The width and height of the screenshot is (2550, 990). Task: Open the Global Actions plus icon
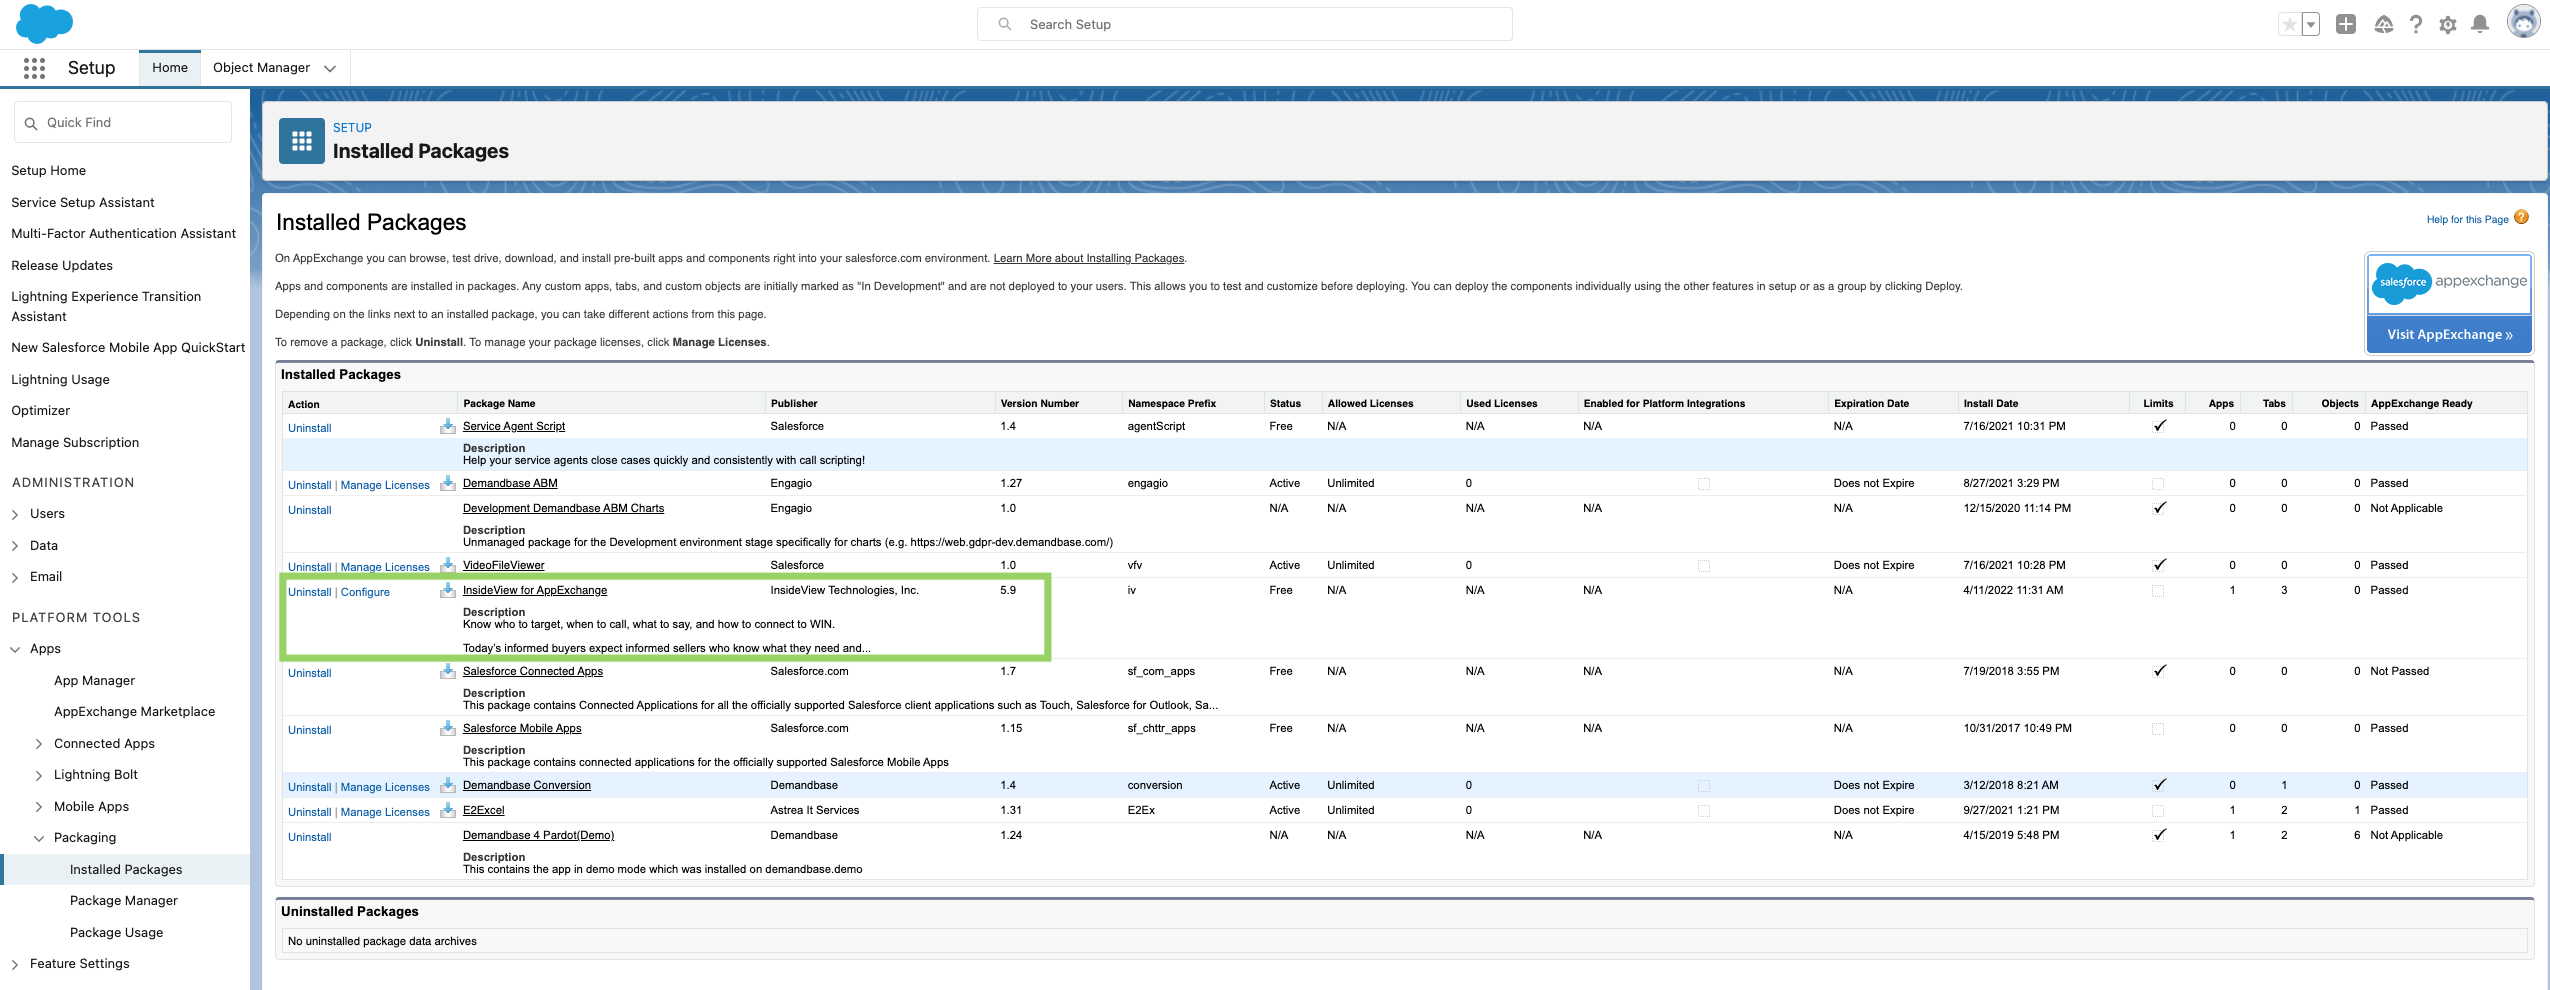tap(2346, 25)
